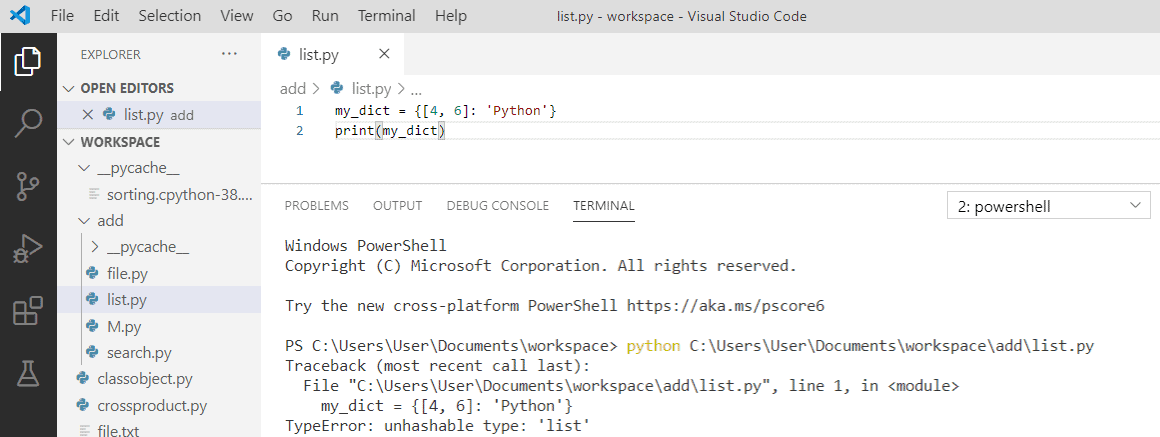1160x437 pixels.
Task: Click Explorer's more actions ellipsis
Action: [x=230, y=54]
